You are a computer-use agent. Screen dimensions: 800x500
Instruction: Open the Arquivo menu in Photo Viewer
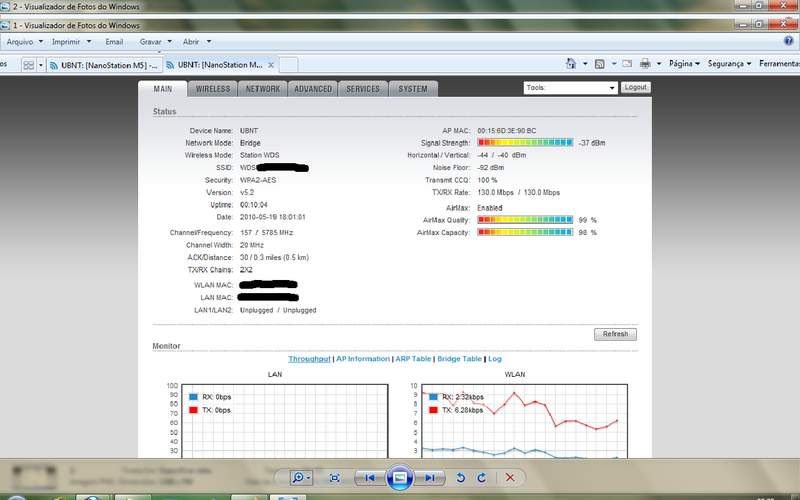coord(24,42)
